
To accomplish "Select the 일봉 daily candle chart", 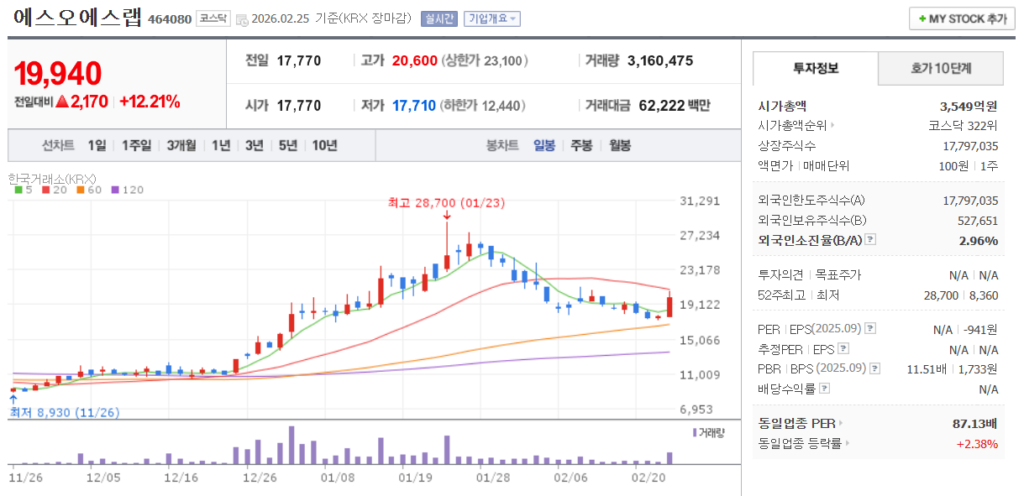I will pyautogui.click(x=544, y=145).
